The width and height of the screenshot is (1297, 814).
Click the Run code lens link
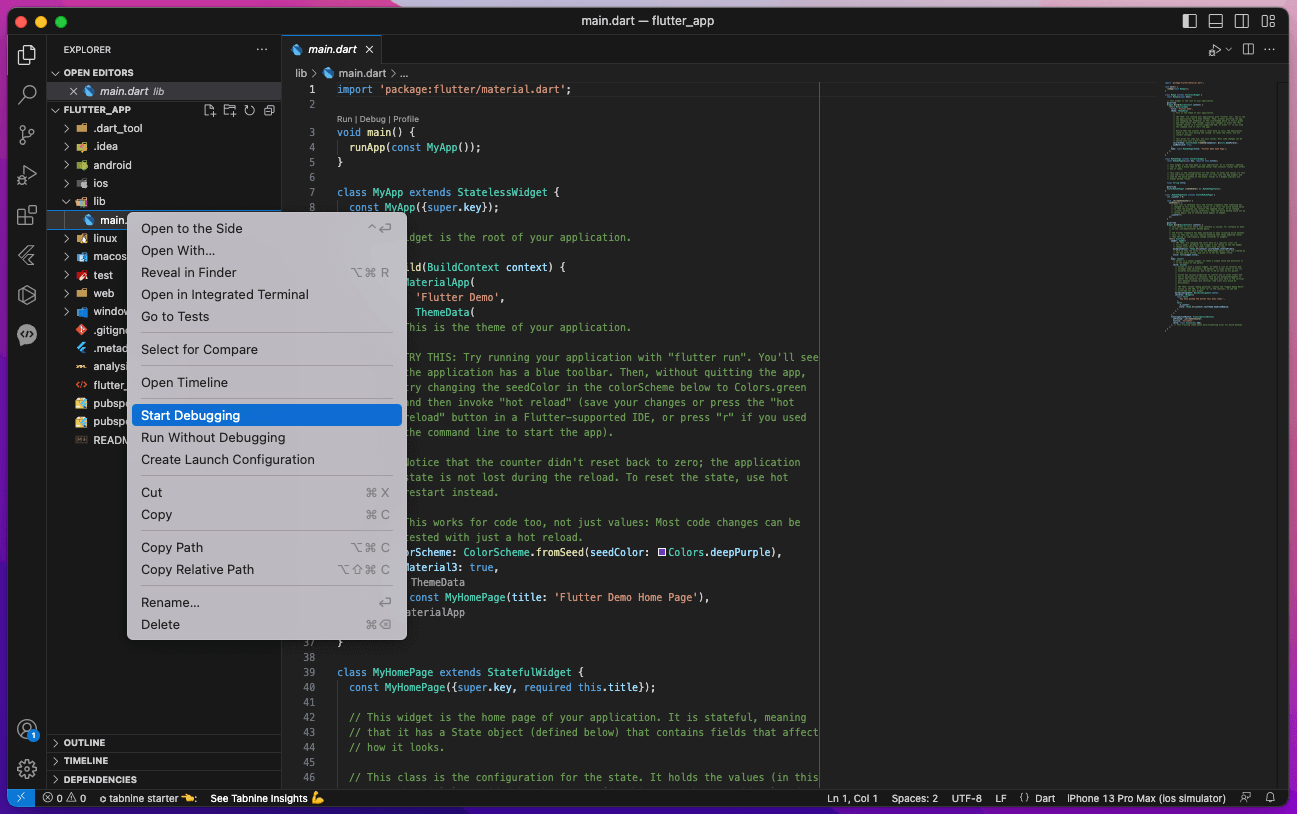[345, 119]
